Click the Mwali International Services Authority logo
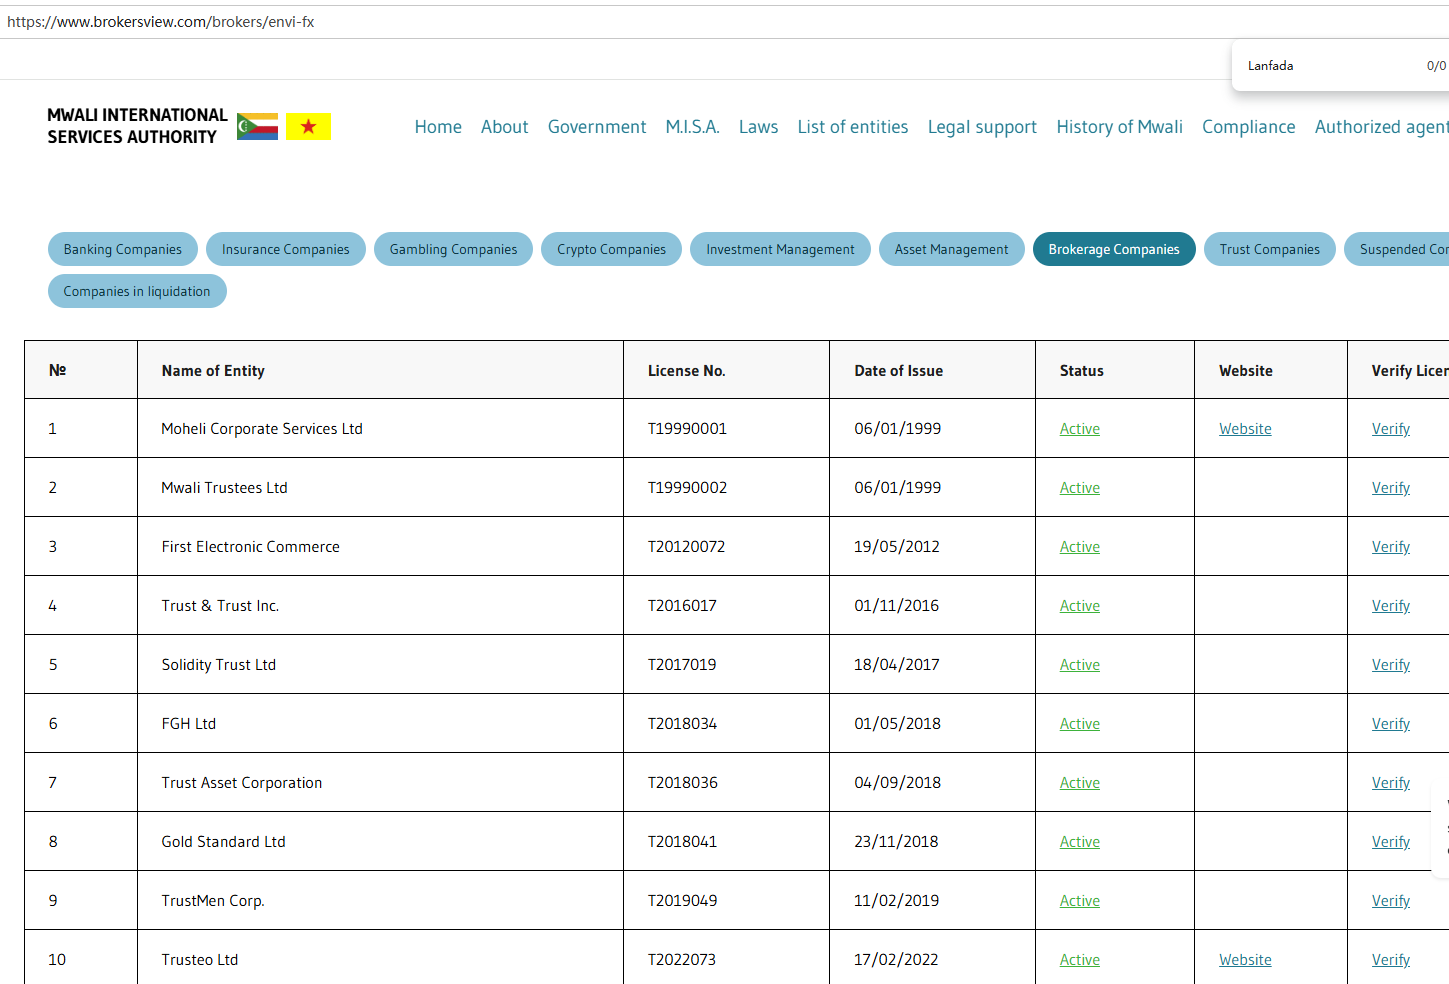Image resolution: width=1449 pixels, height=984 pixels. pos(137,126)
